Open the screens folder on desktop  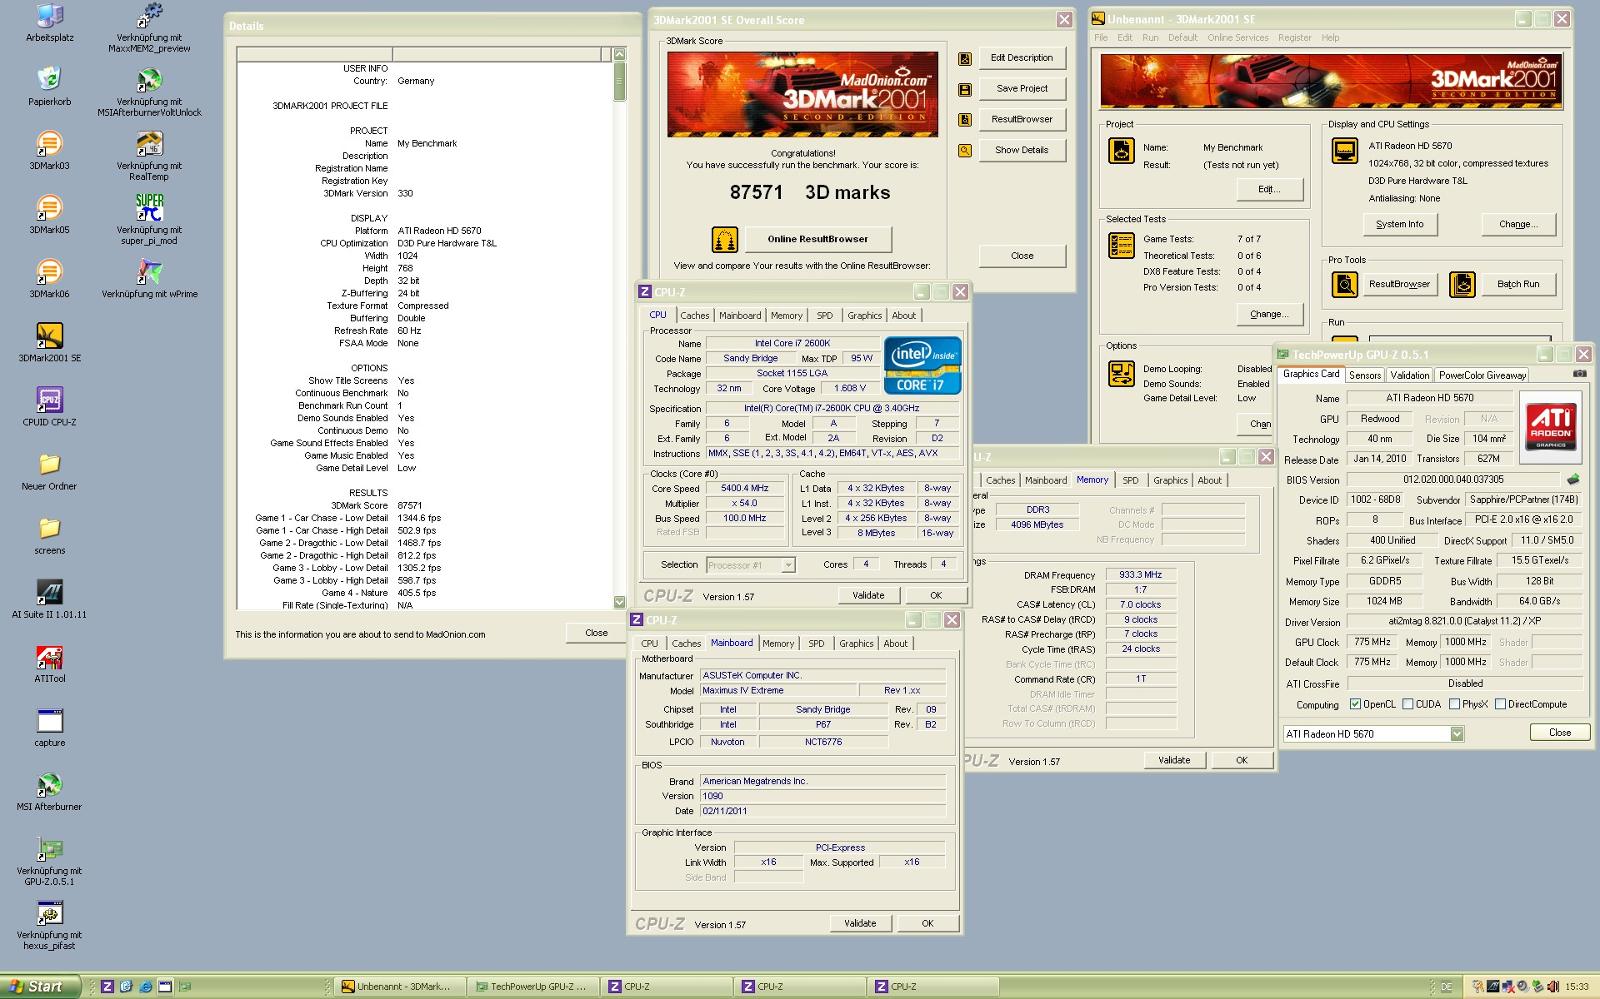[49, 528]
